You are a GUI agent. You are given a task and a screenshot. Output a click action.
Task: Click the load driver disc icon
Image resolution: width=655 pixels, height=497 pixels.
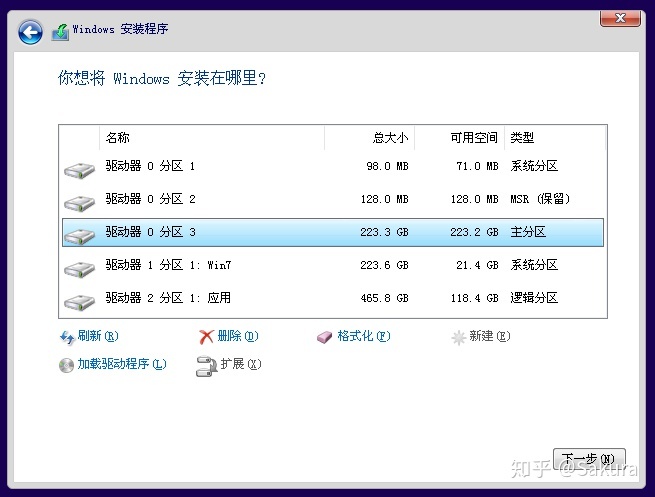[x=66, y=365]
